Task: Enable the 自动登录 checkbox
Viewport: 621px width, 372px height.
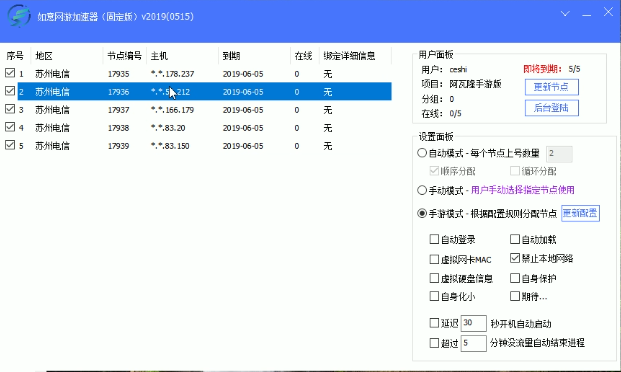Action: point(434,239)
